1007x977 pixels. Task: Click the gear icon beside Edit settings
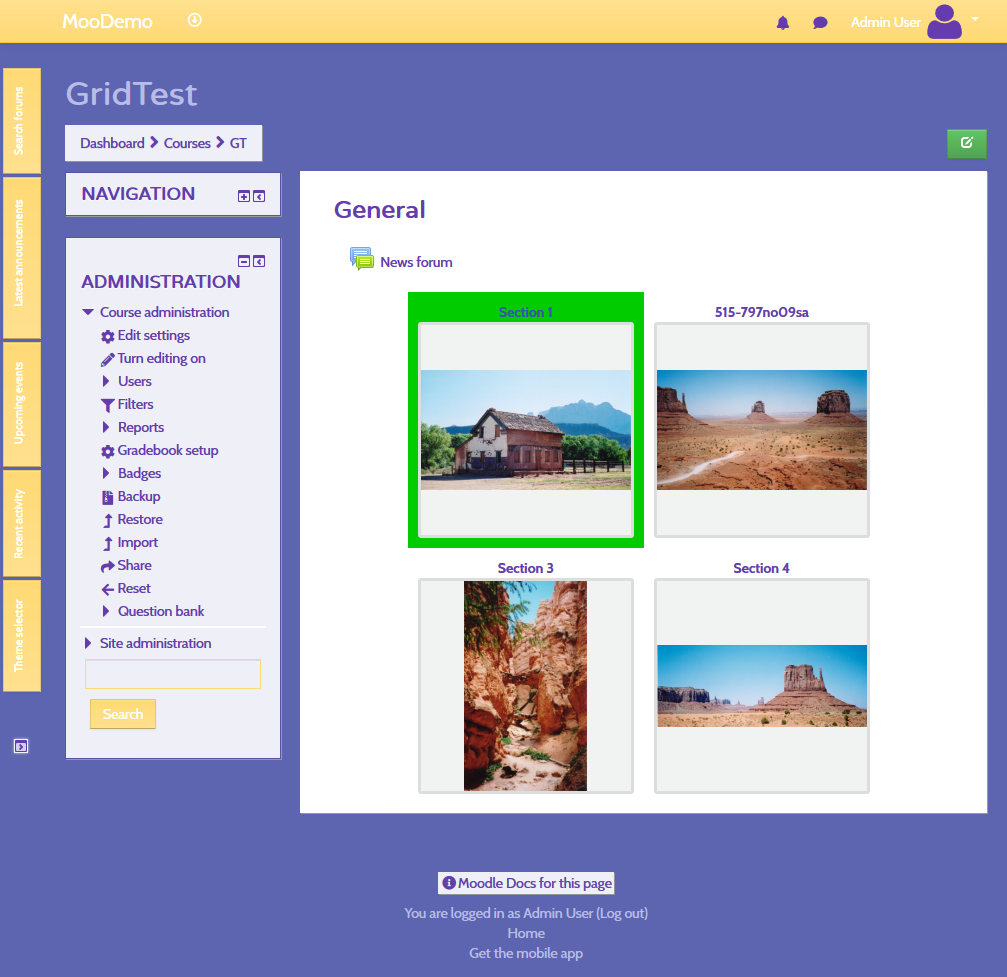coord(108,336)
